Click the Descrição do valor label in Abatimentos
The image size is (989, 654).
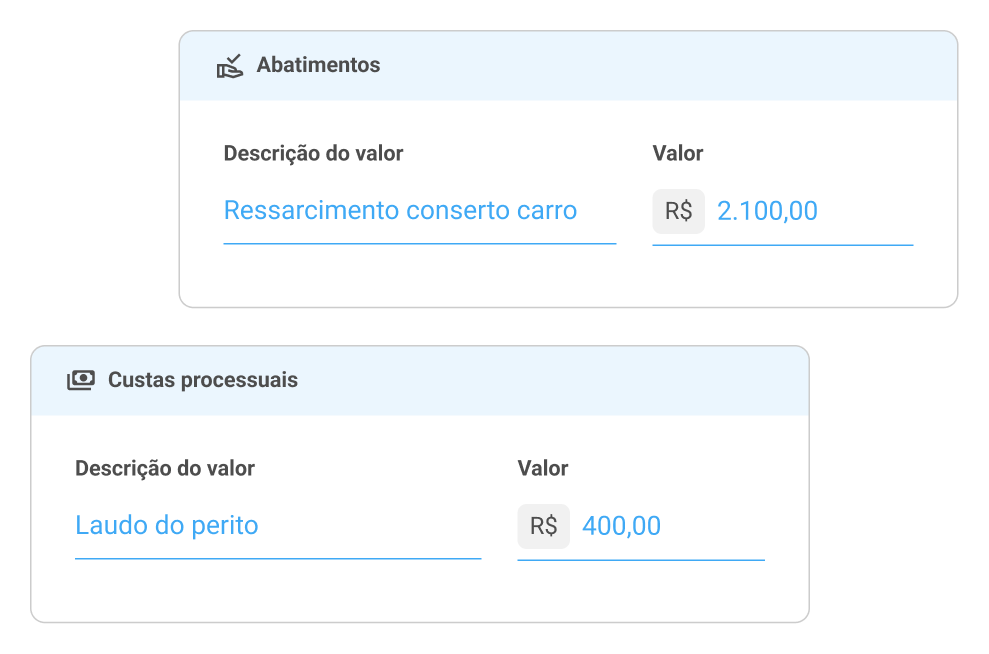click(x=312, y=153)
